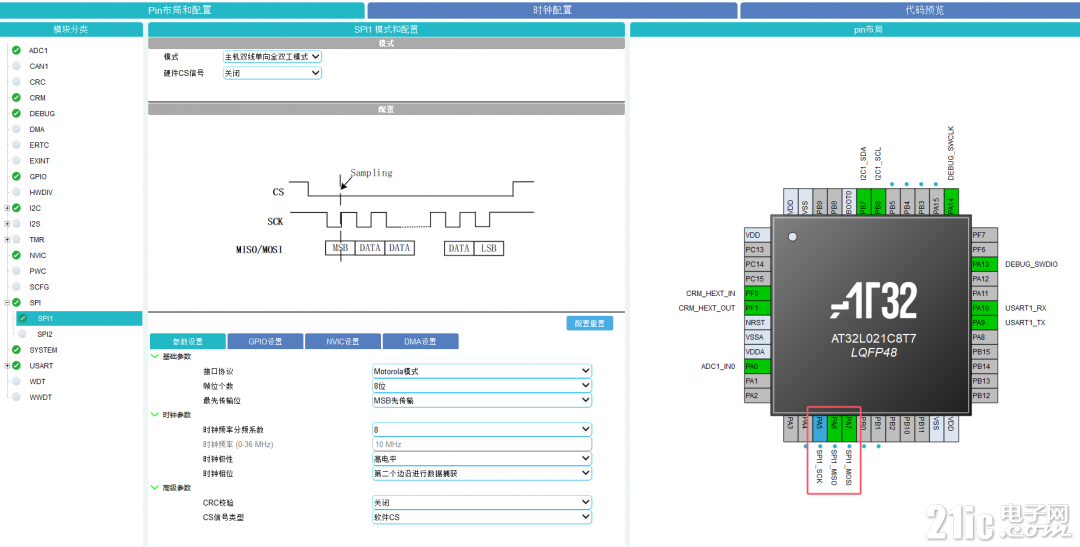The width and height of the screenshot is (1080, 547).
Task: Select the GPIO设置 tab
Action: click(x=266, y=342)
